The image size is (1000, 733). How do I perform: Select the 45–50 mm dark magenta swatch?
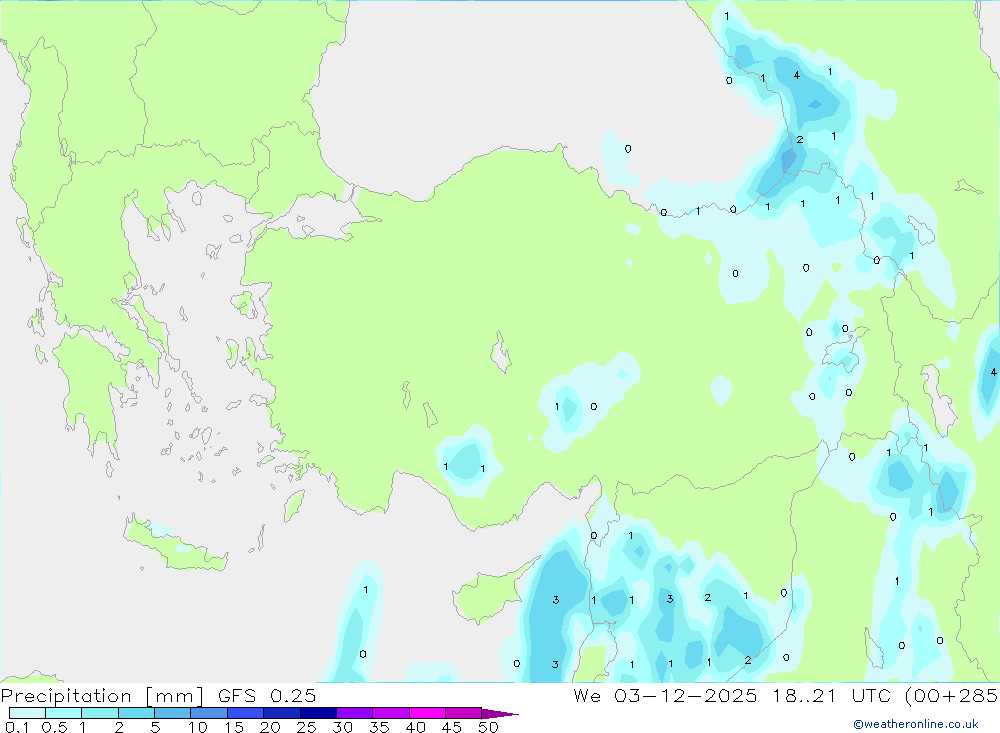coord(464,713)
